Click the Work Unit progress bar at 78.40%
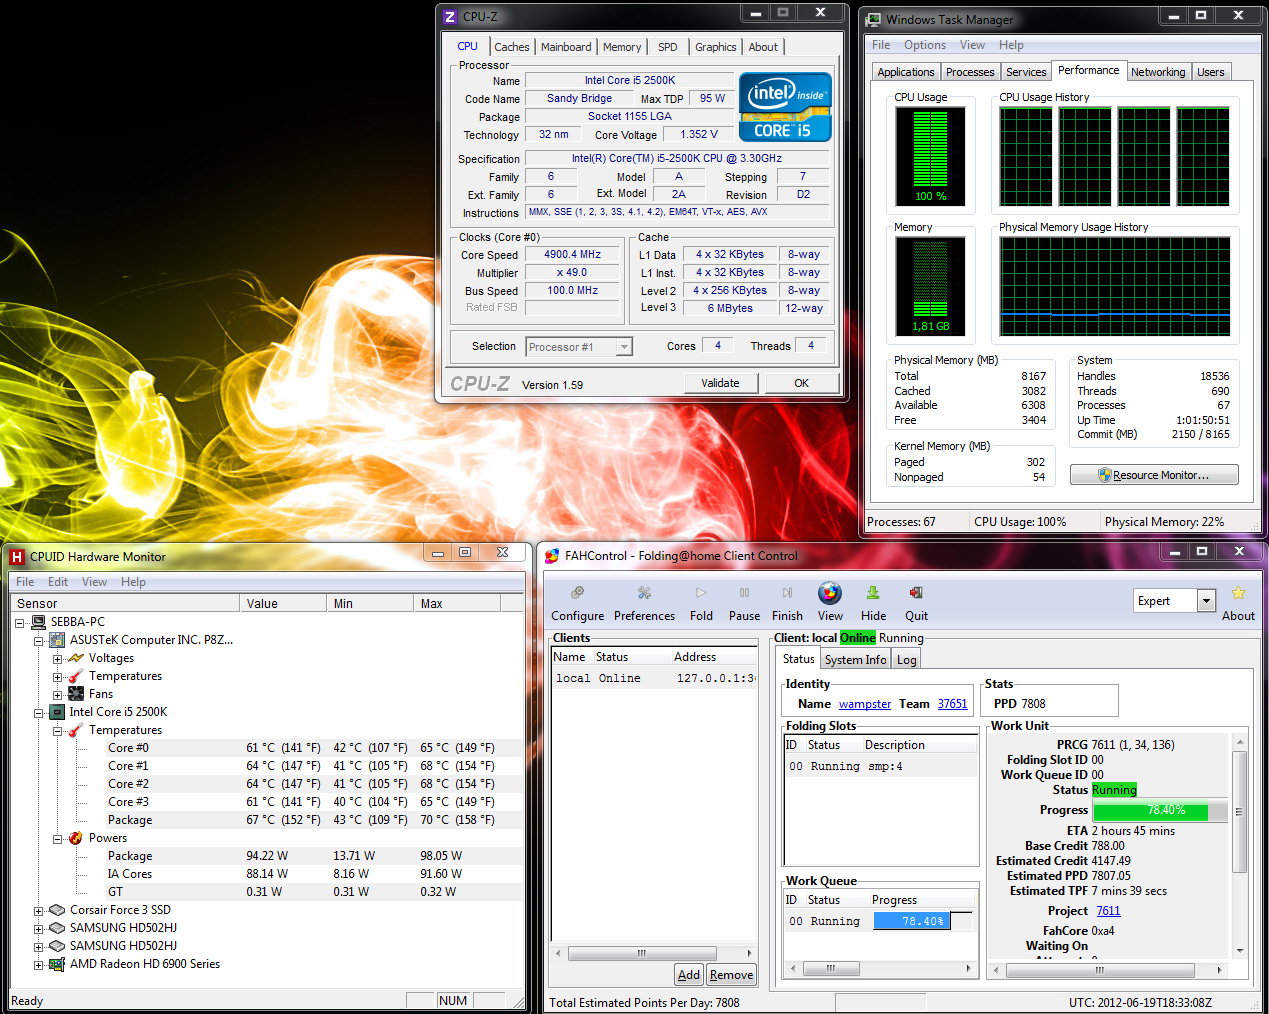1269x1014 pixels. (x=1160, y=811)
